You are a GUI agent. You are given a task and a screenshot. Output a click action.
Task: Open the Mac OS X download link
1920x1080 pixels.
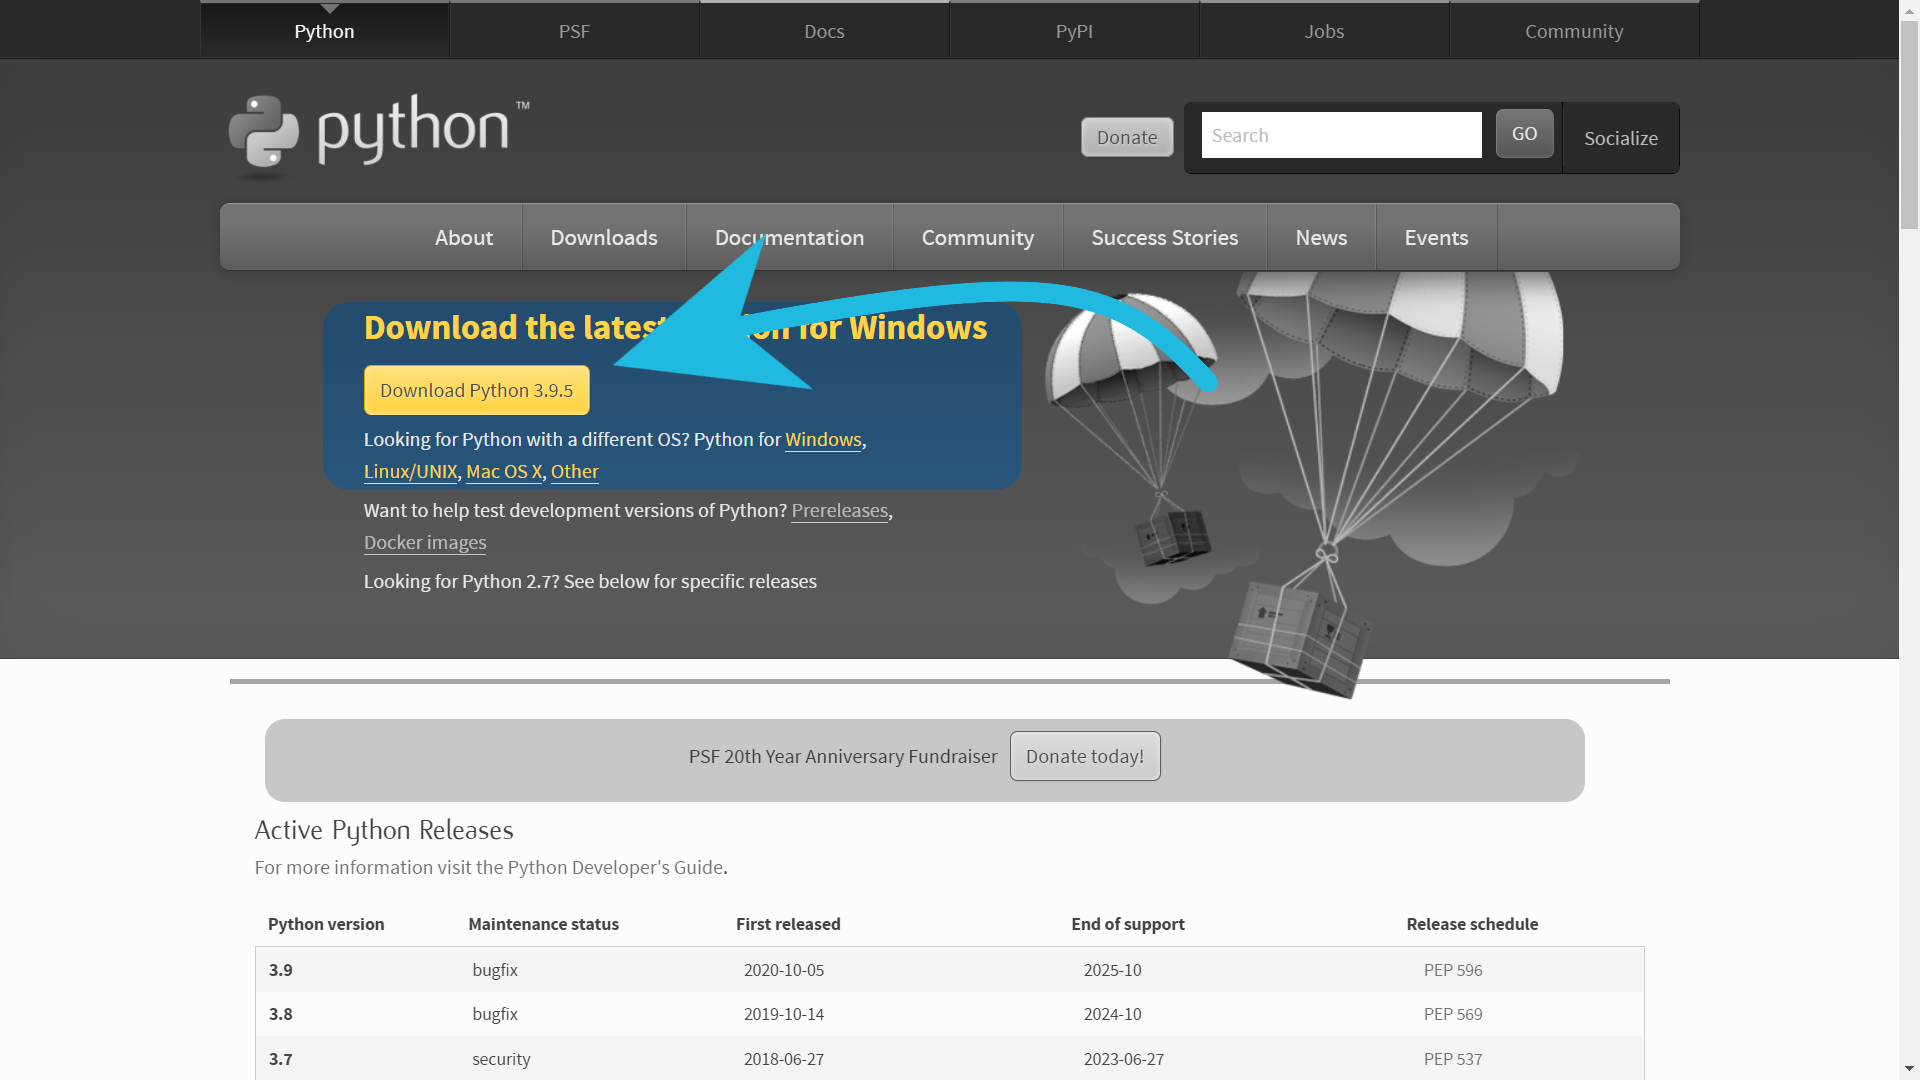coord(504,472)
